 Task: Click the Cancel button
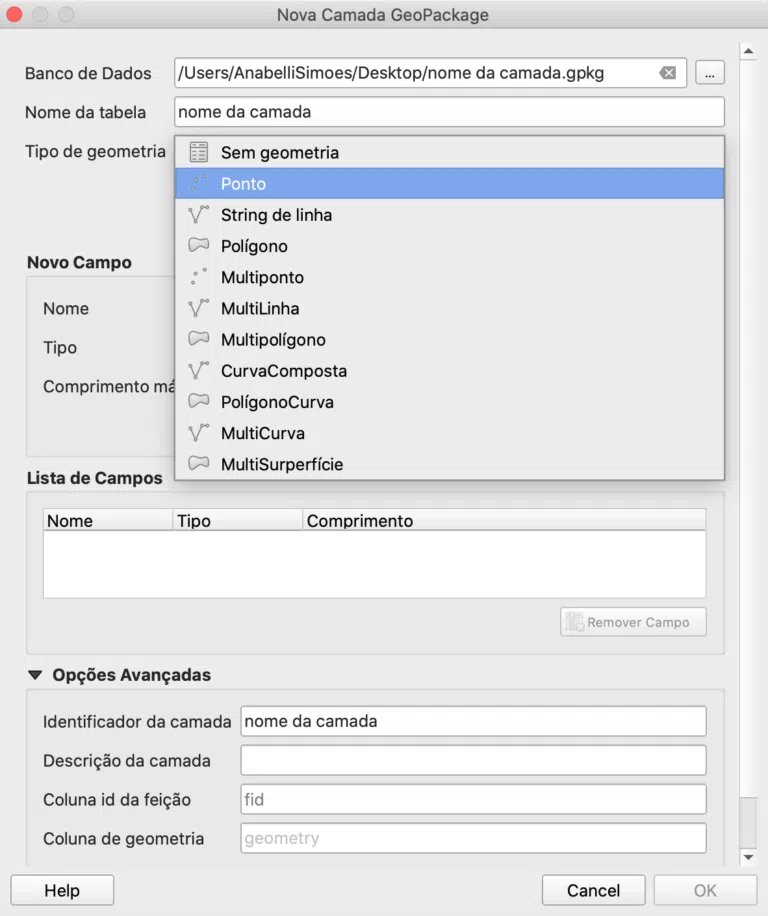tap(593, 890)
